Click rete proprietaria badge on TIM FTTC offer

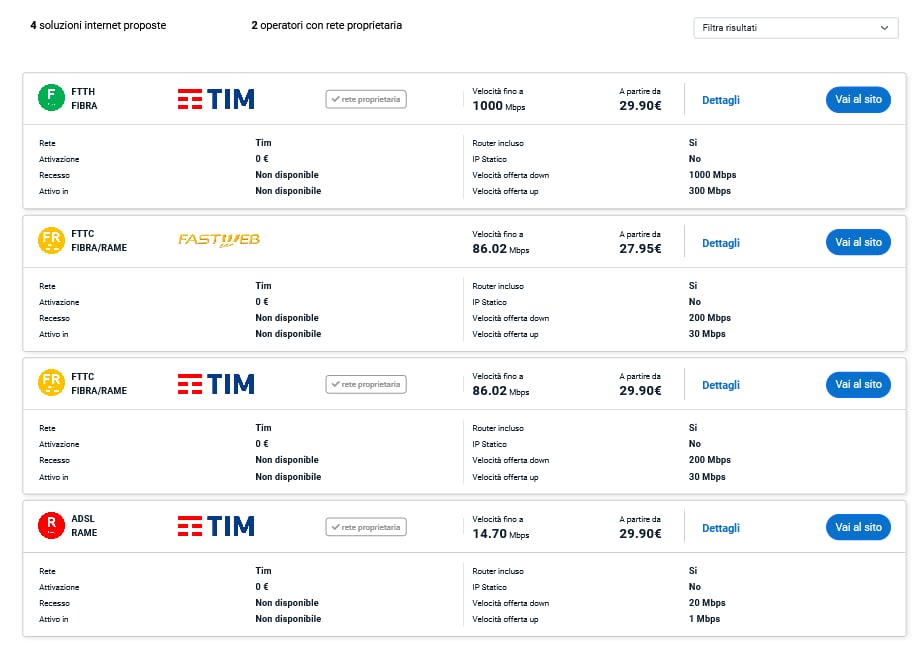click(366, 384)
